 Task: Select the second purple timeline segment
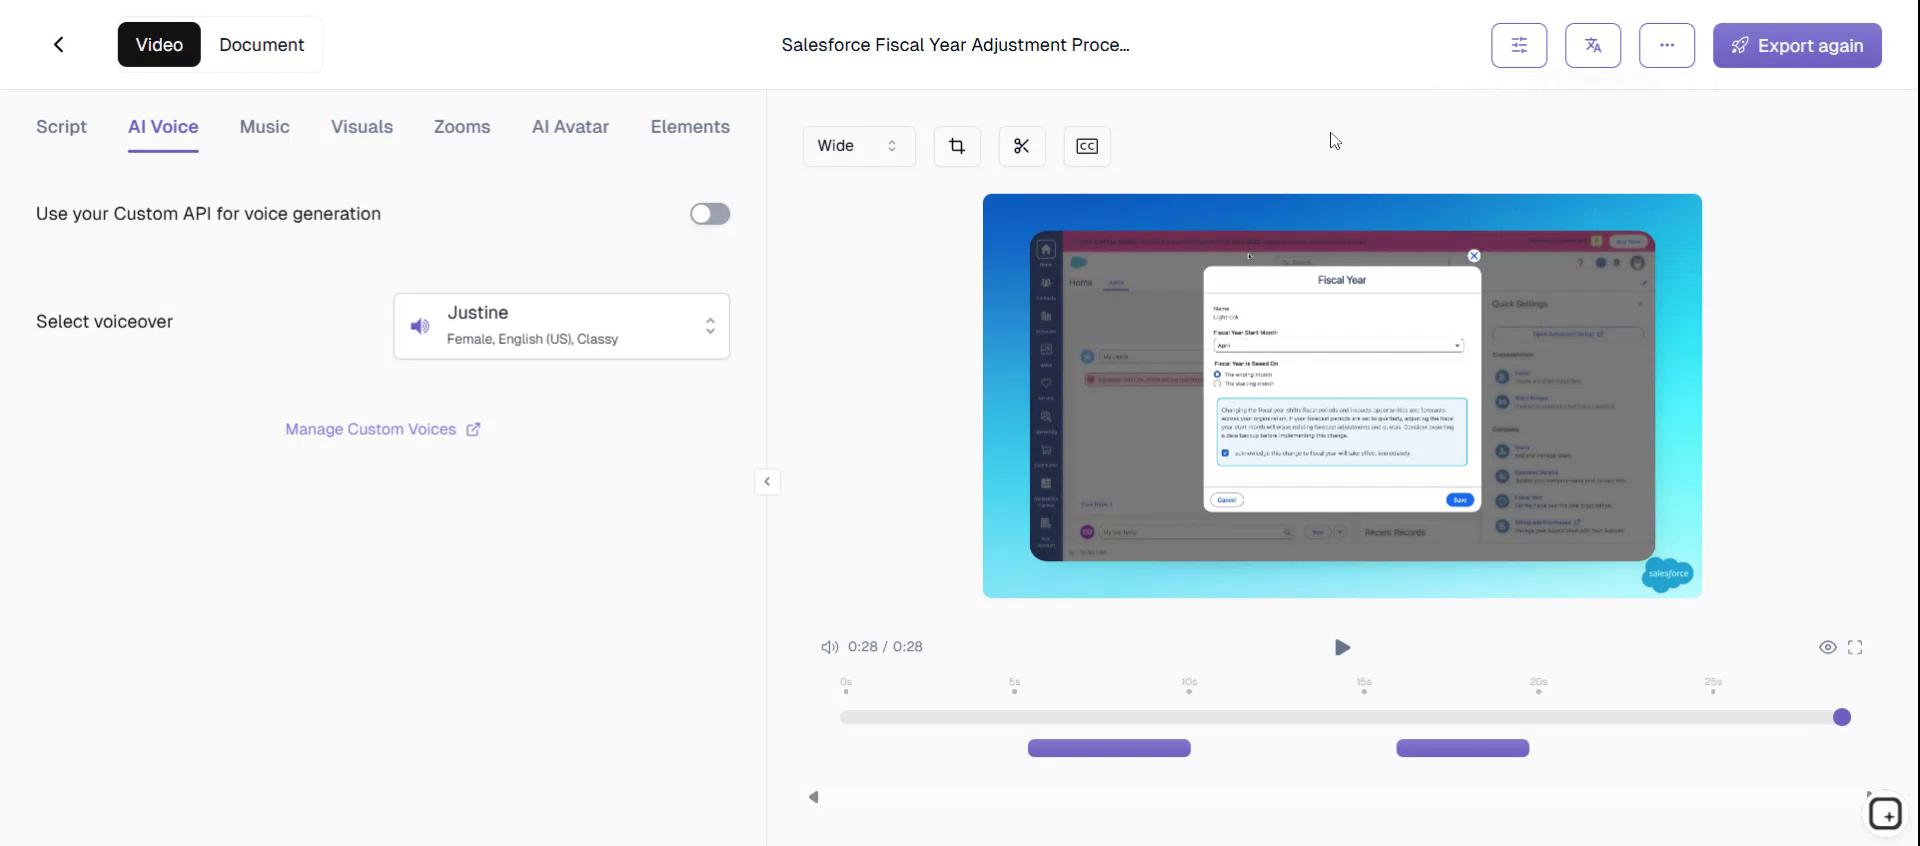click(1463, 748)
